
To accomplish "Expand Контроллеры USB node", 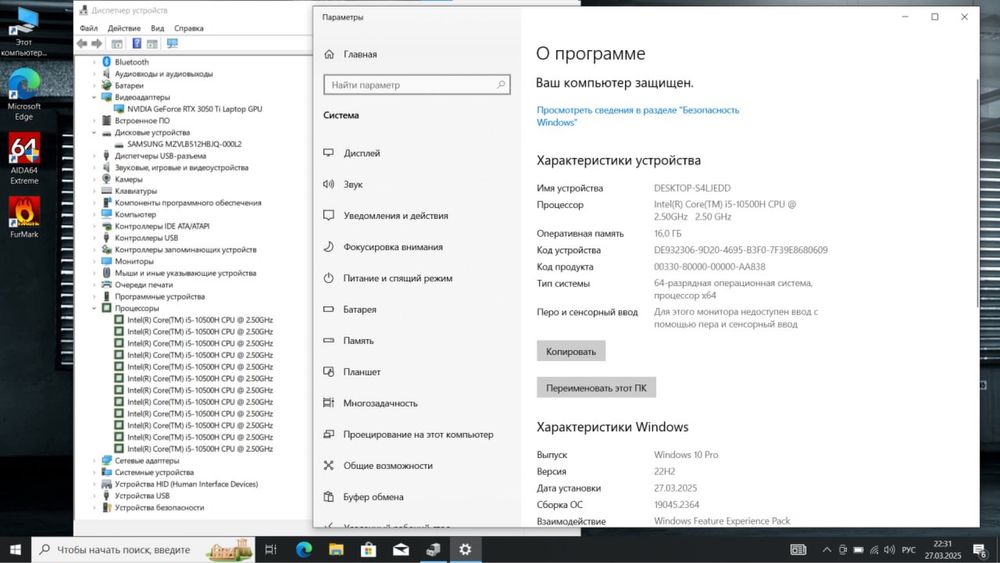I will pos(94,238).
